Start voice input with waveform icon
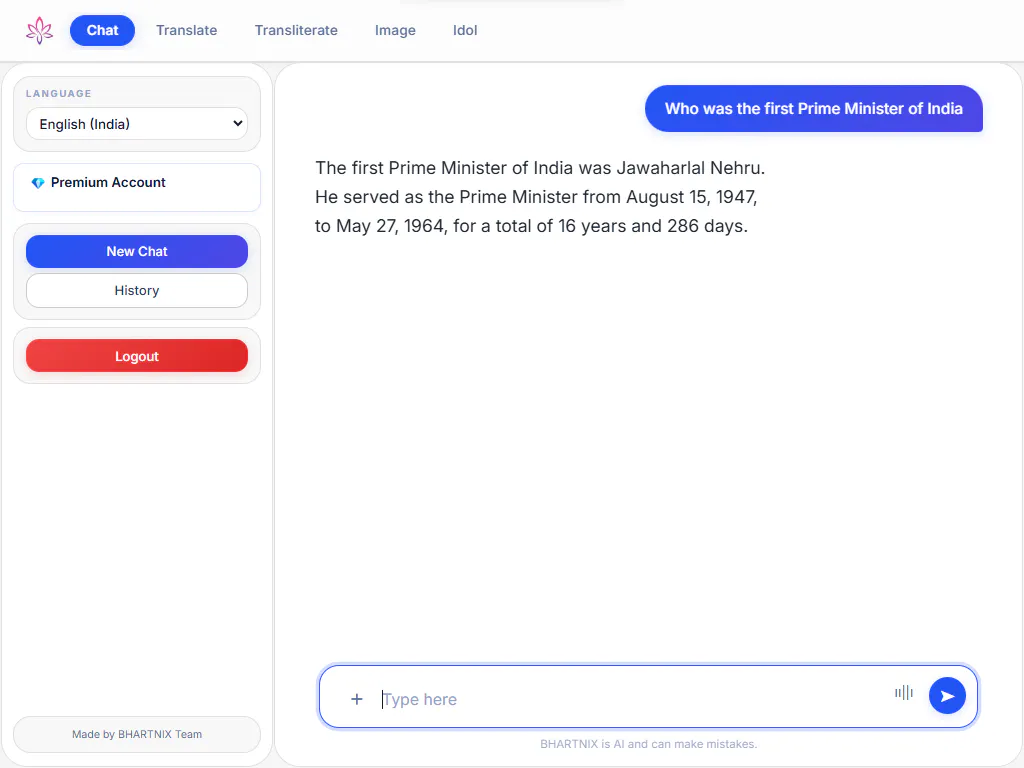Image resolution: width=1024 pixels, height=768 pixels. point(904,693)
